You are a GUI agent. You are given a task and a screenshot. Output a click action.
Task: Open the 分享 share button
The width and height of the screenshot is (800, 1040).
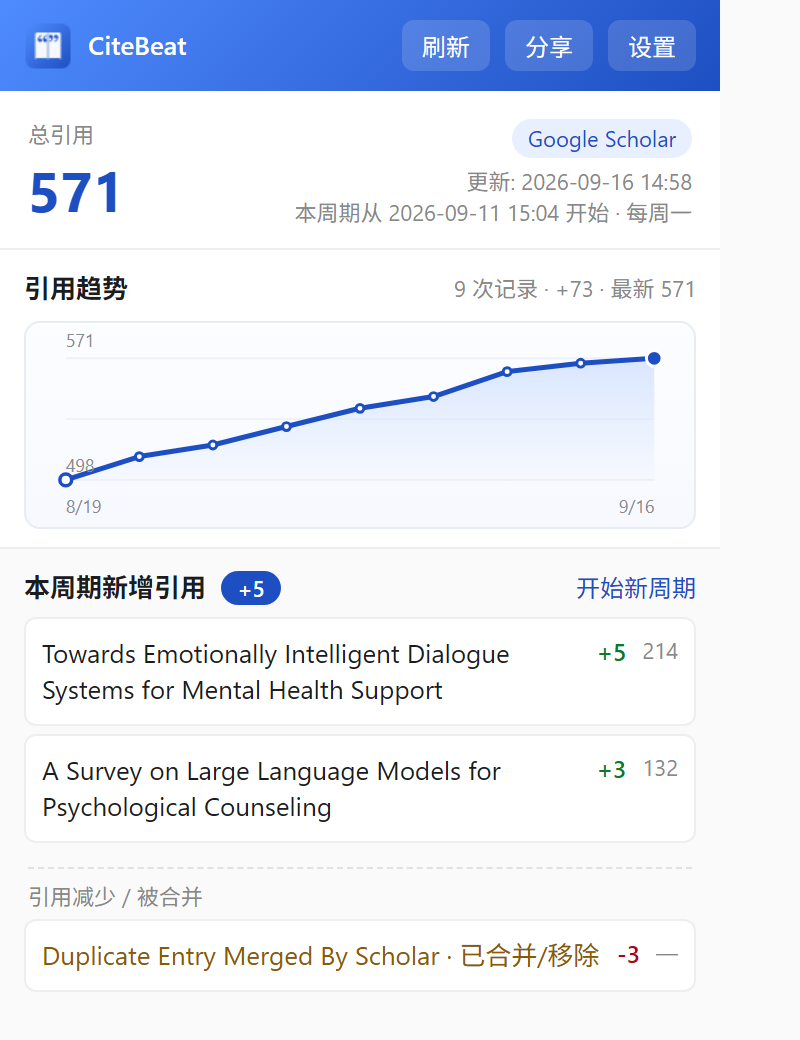pyautogui.click(x=549, y=46)
